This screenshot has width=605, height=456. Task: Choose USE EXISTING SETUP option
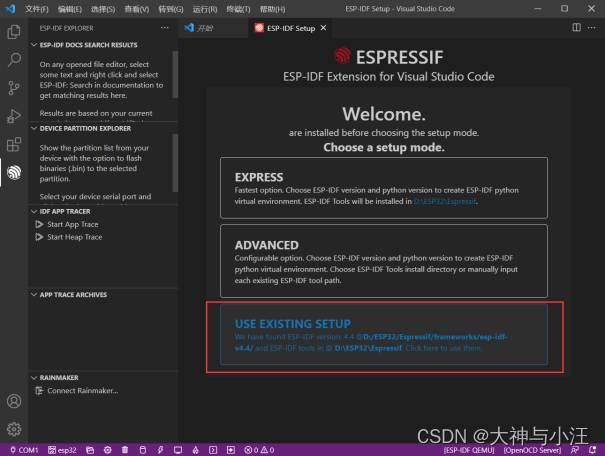(384, 334)
